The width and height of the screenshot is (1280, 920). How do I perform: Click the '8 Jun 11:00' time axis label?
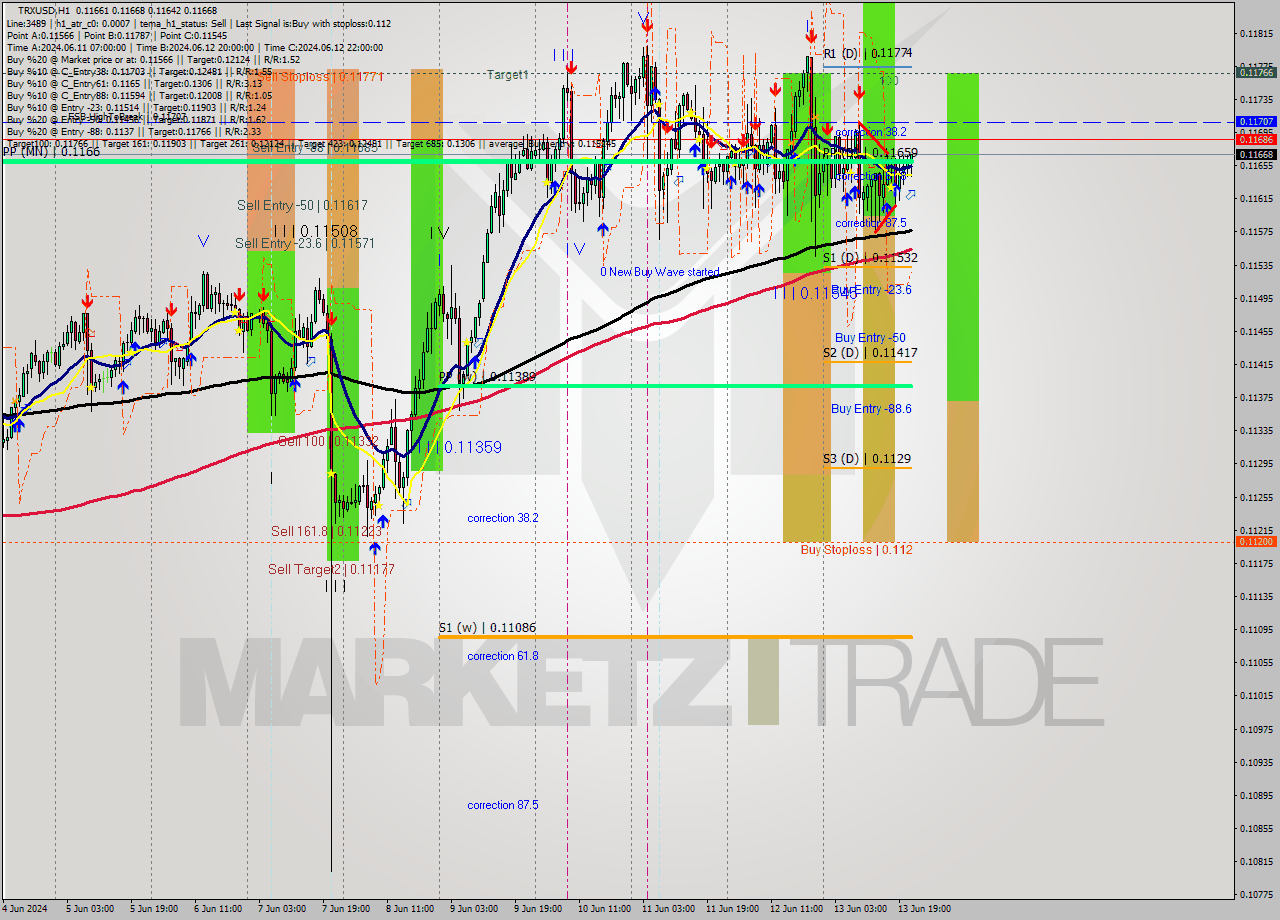[x=409, y=909]
